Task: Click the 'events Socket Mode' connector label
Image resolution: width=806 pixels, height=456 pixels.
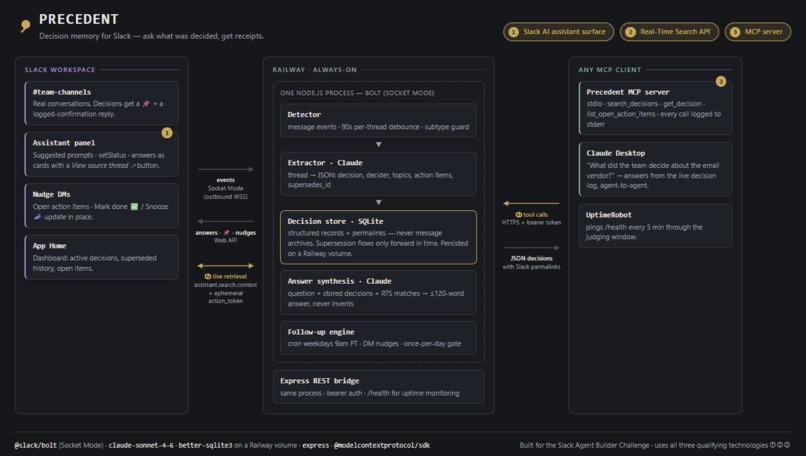Action: coord(225,188)
